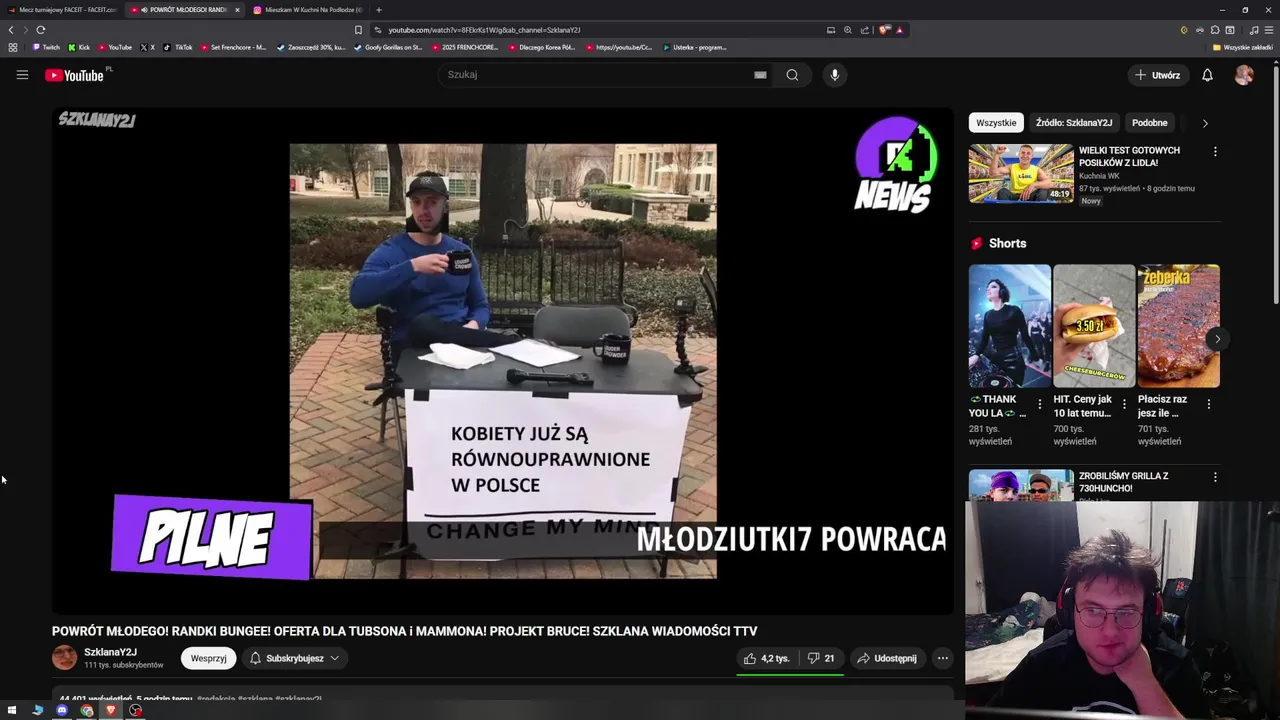The width and height of the screenshot is (1280, 720).
Task: Open the zoom magnifier icon in address bar
Action: (x=848, y=30)
